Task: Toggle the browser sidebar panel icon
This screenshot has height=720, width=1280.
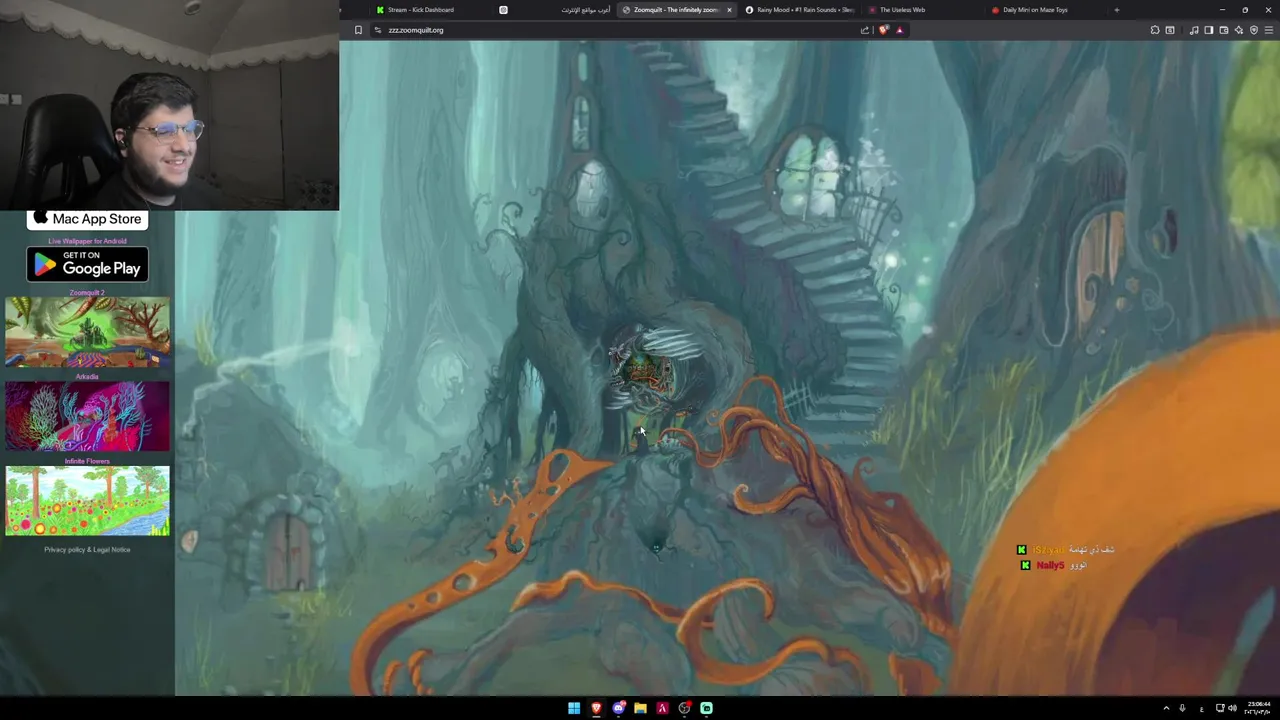Action: tap(1209, 30)
